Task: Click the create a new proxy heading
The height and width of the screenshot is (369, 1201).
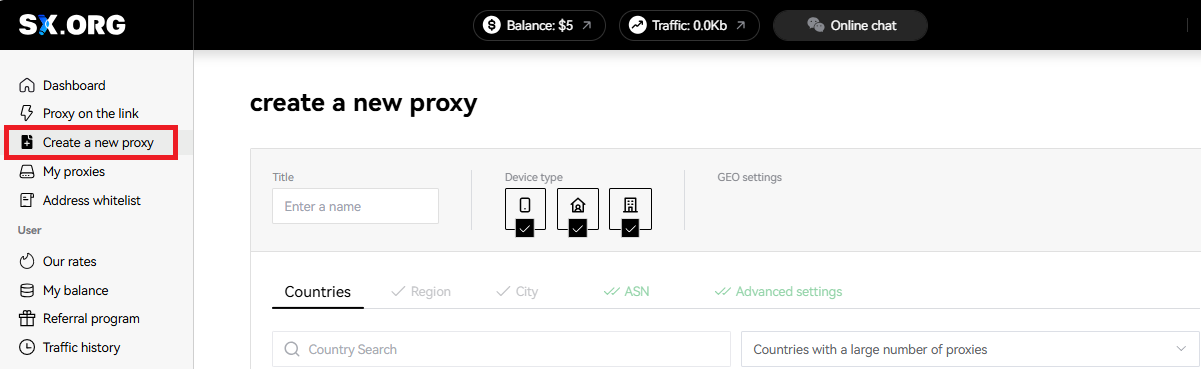Action: point(364,103)
